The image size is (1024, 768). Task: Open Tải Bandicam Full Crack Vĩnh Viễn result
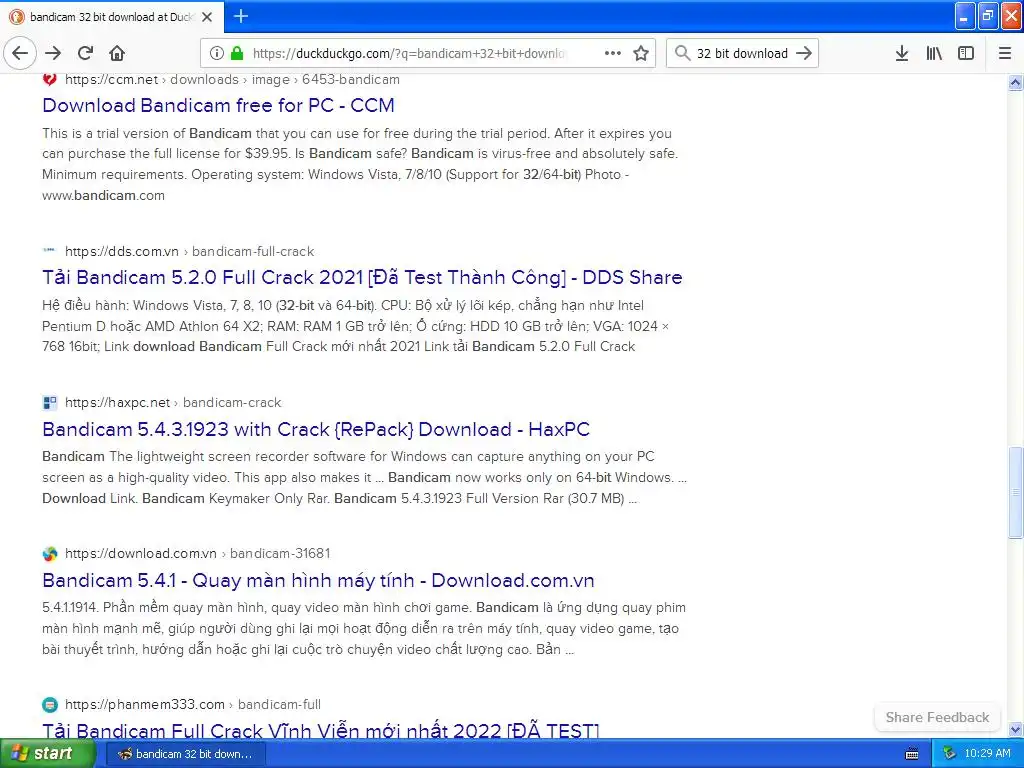tap(321, 730)
